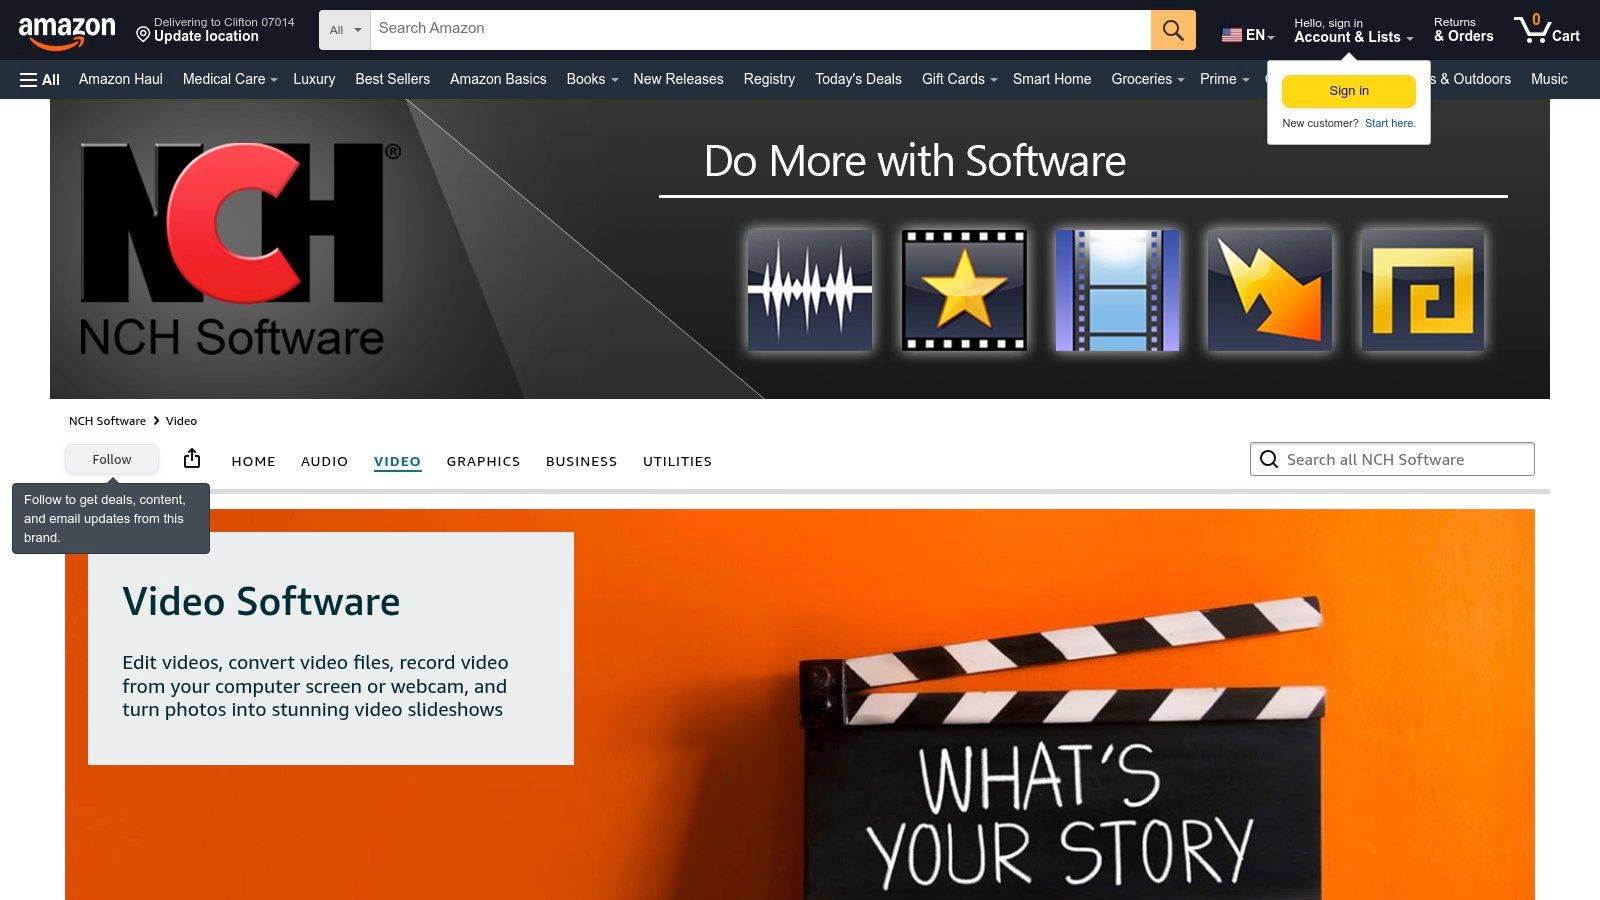Click the audio waveform software icon
The width and height of the screenshot is (1600, 900).
tap(809, 291)
